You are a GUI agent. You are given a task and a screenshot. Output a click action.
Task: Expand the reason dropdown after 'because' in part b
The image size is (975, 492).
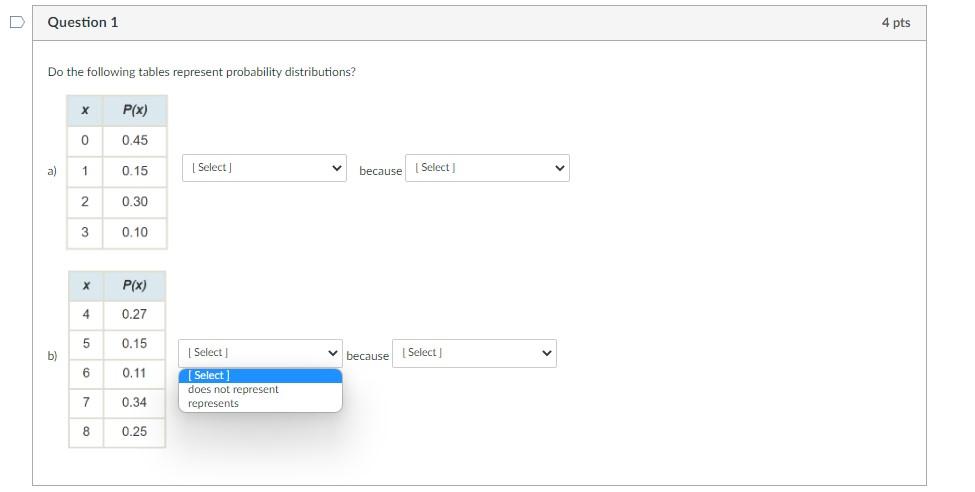tap(474, 353)
